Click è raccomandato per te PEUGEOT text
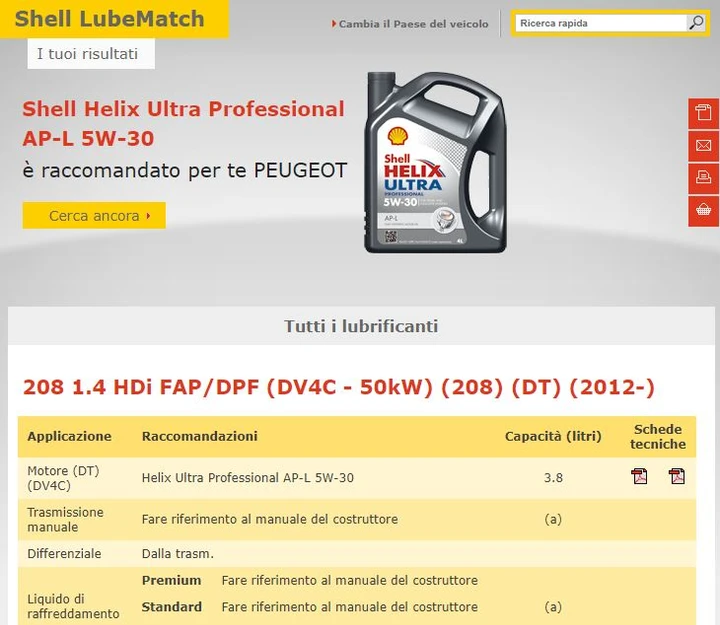Viewport: 720px width, 625px height. click(185, 170)
